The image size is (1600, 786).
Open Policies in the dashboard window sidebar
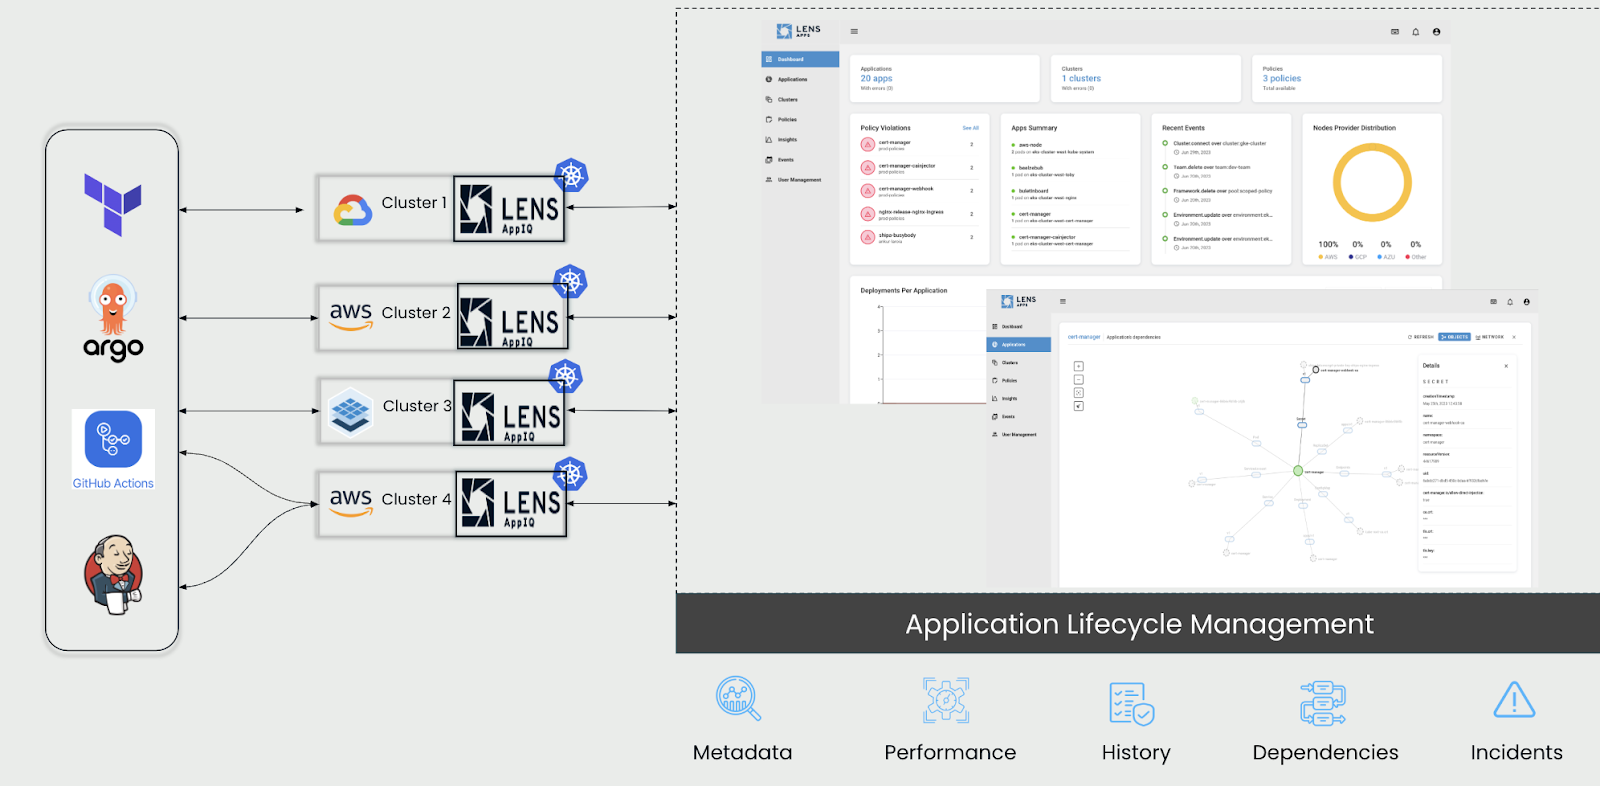coord(800,120)
